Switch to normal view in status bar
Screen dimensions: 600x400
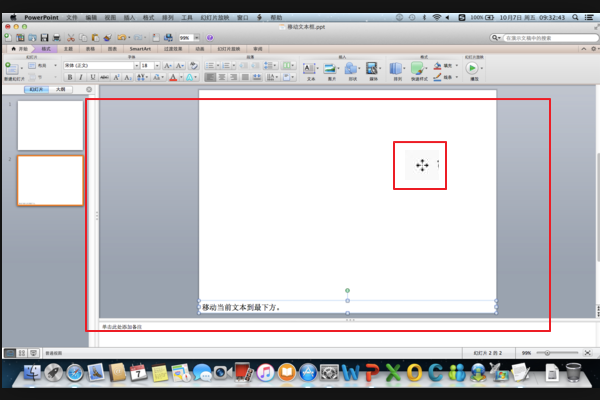[x=10, y=353]
